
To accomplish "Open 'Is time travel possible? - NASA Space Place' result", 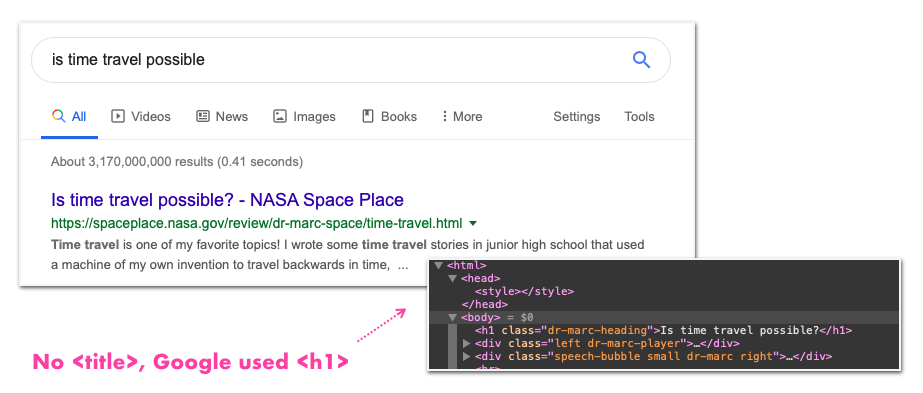I will [x=227, y=200].
